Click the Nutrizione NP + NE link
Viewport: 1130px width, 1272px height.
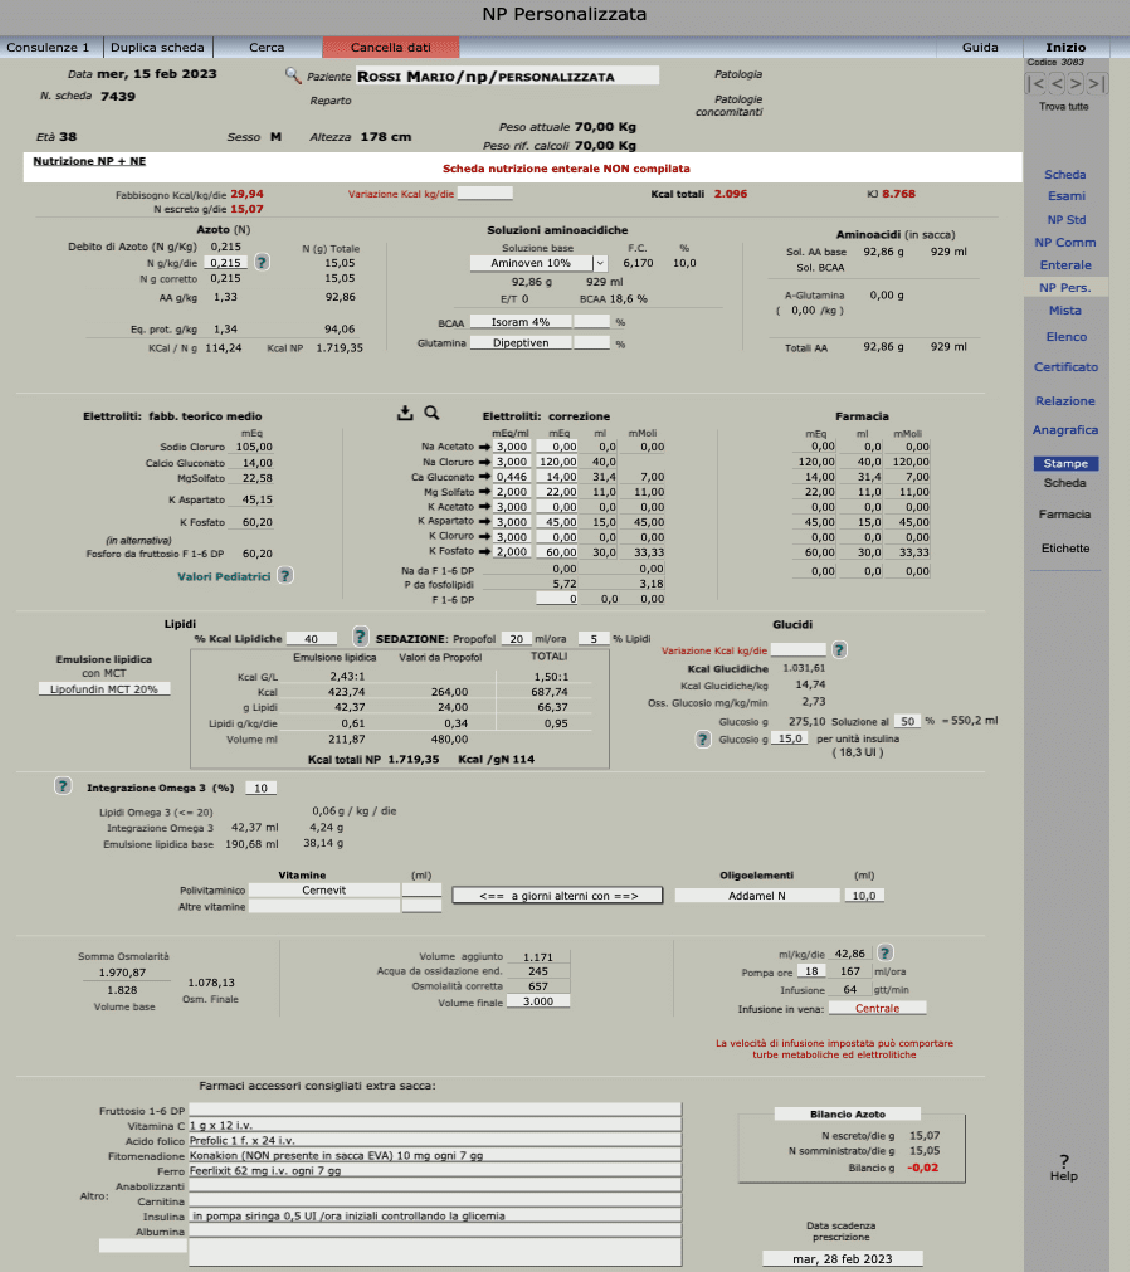pos(89,161)
